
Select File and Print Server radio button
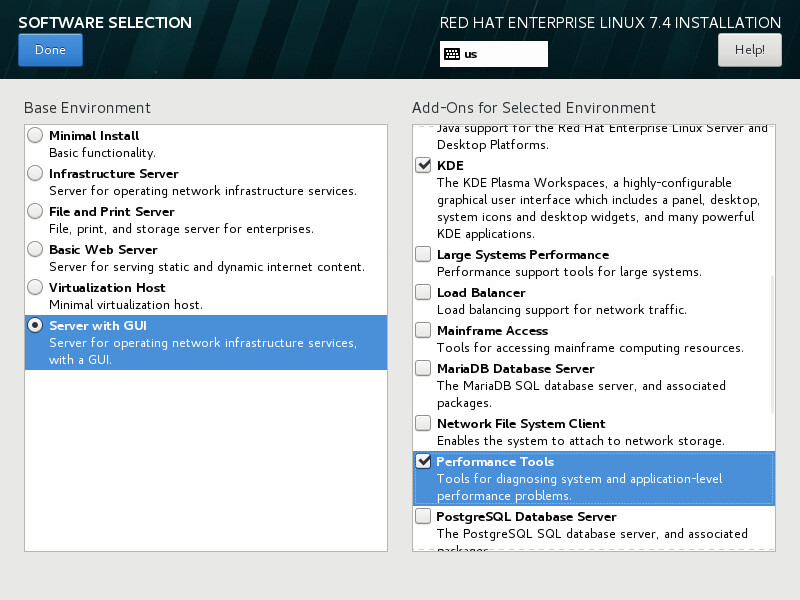point(35,211)
